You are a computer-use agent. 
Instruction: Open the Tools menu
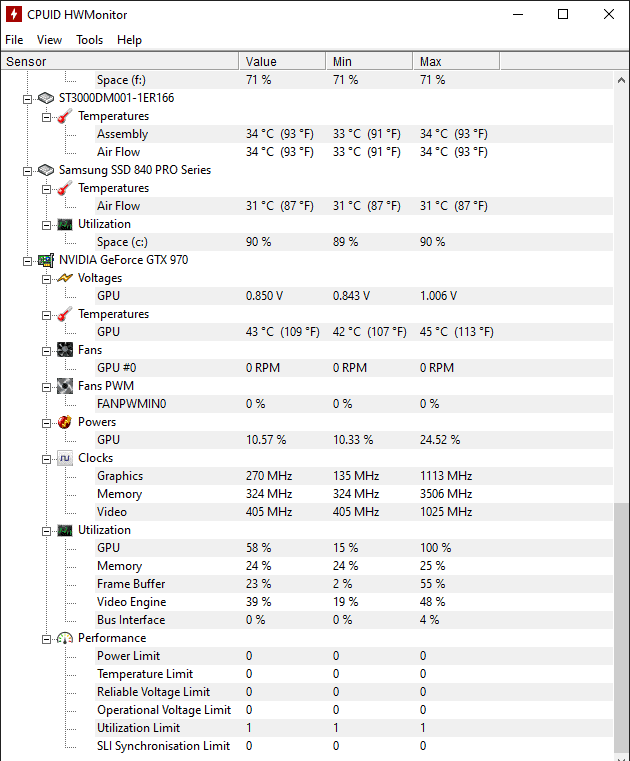pyautogui.click(x=89, y=40)
